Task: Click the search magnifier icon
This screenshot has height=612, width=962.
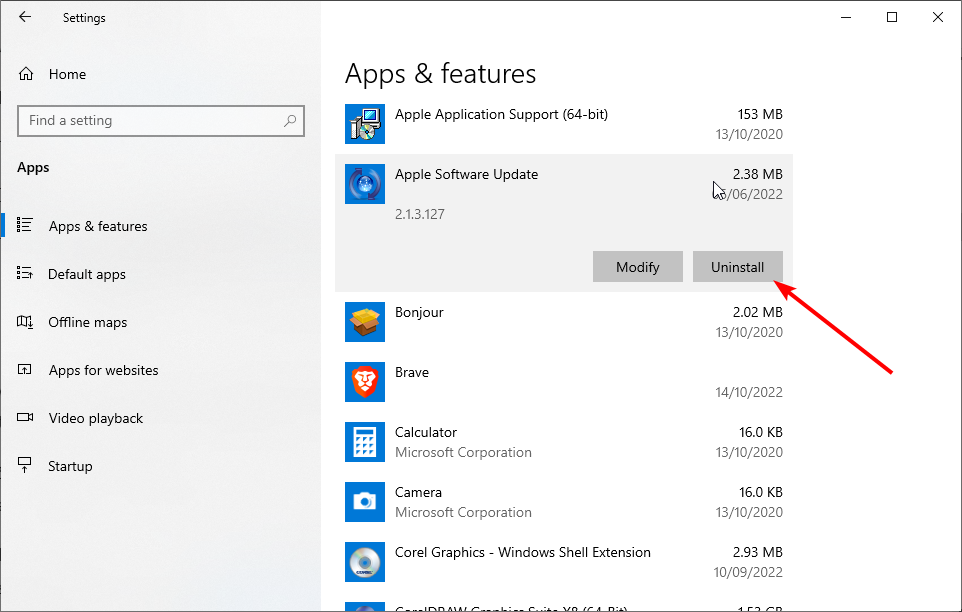Action: [x=290, y=121]
